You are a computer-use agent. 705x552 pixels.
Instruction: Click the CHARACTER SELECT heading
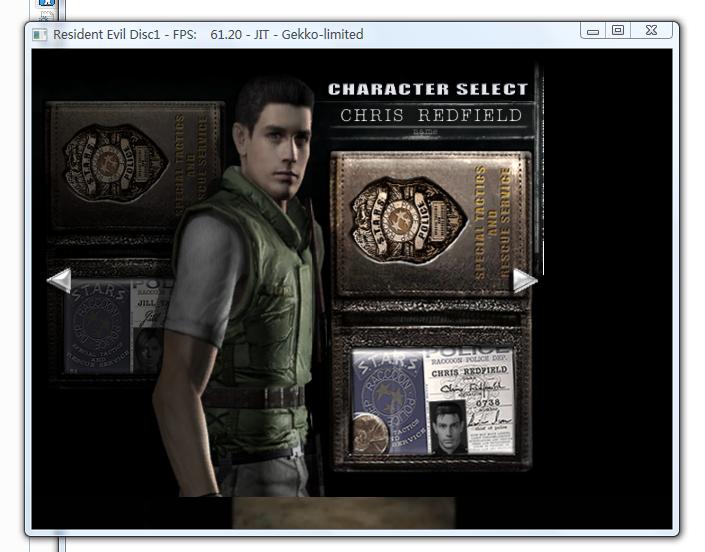coord(427,90)
